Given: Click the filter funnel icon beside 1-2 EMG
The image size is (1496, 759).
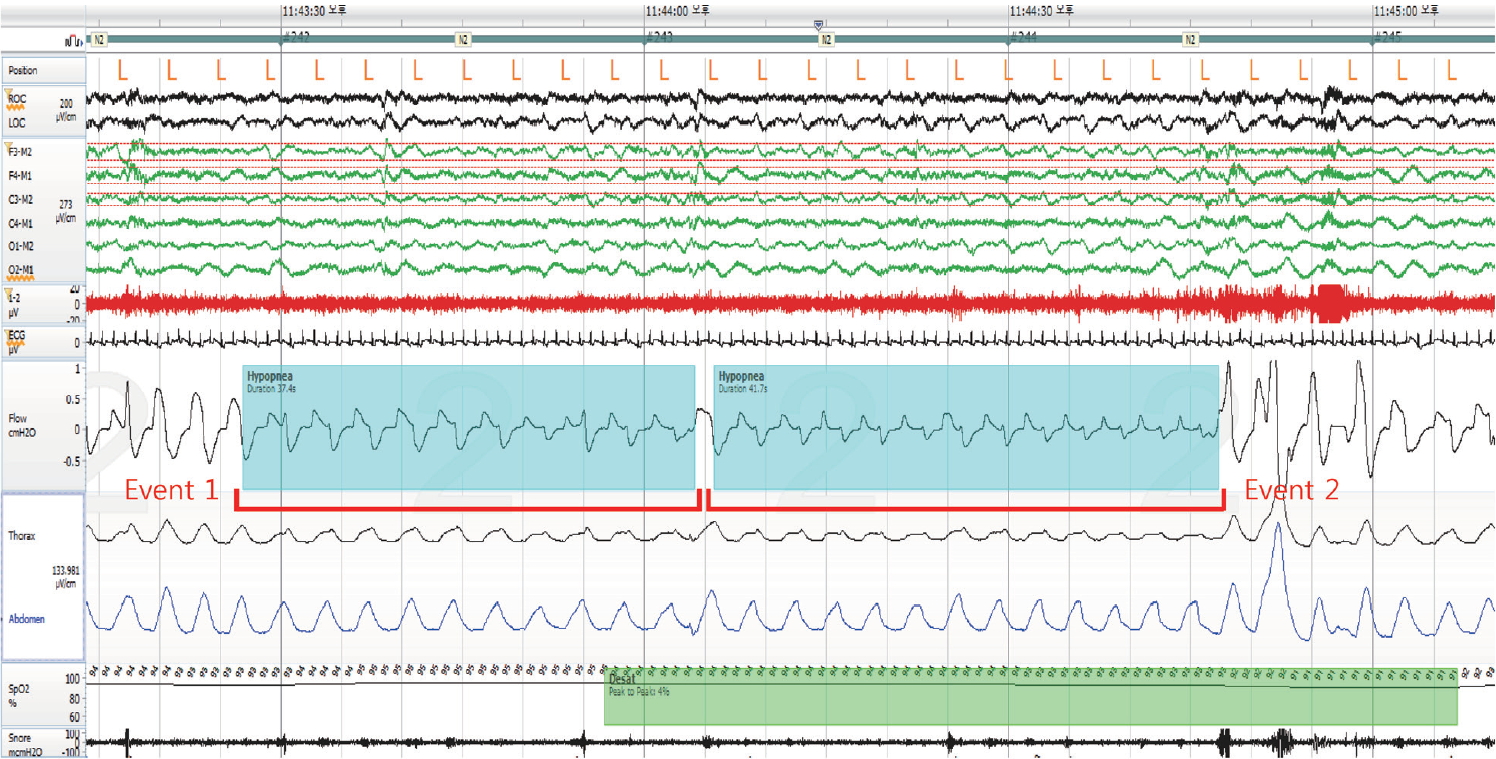Looking at the screenshot, I should point(9,293).
